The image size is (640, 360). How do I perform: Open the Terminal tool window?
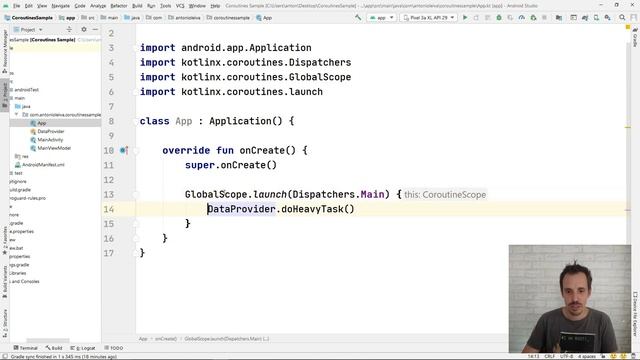pyautogui.click(x=25, y=348)
